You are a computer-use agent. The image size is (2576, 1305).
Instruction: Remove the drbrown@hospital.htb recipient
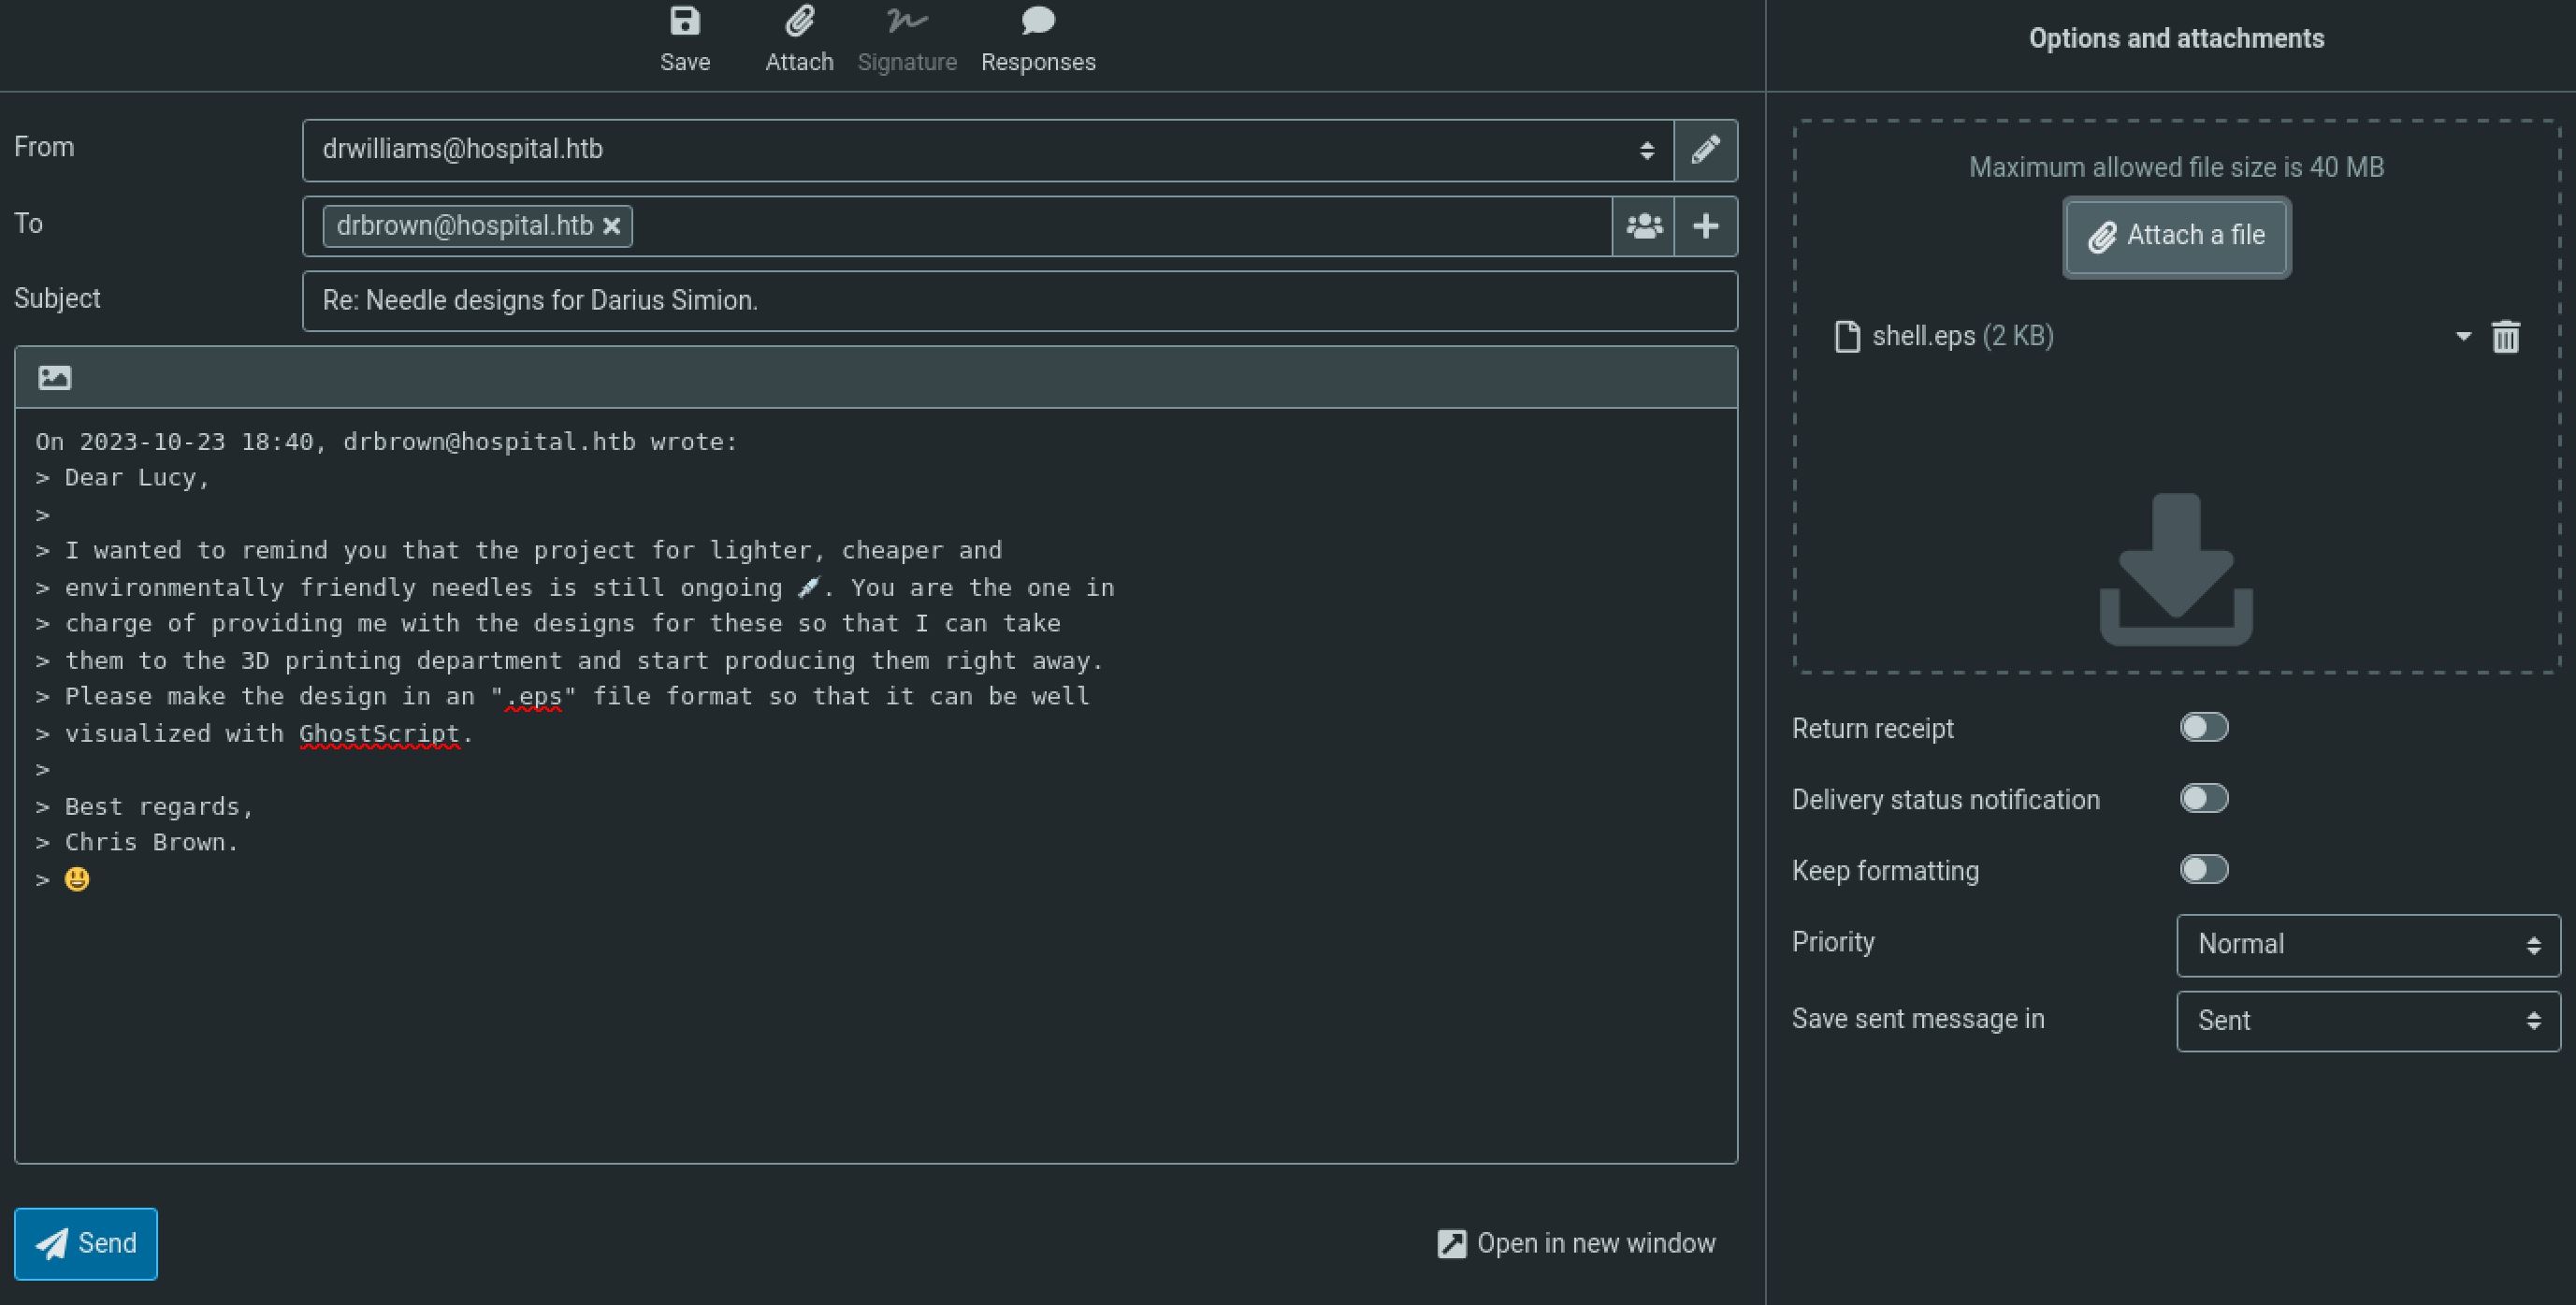(x=612, y=227)
